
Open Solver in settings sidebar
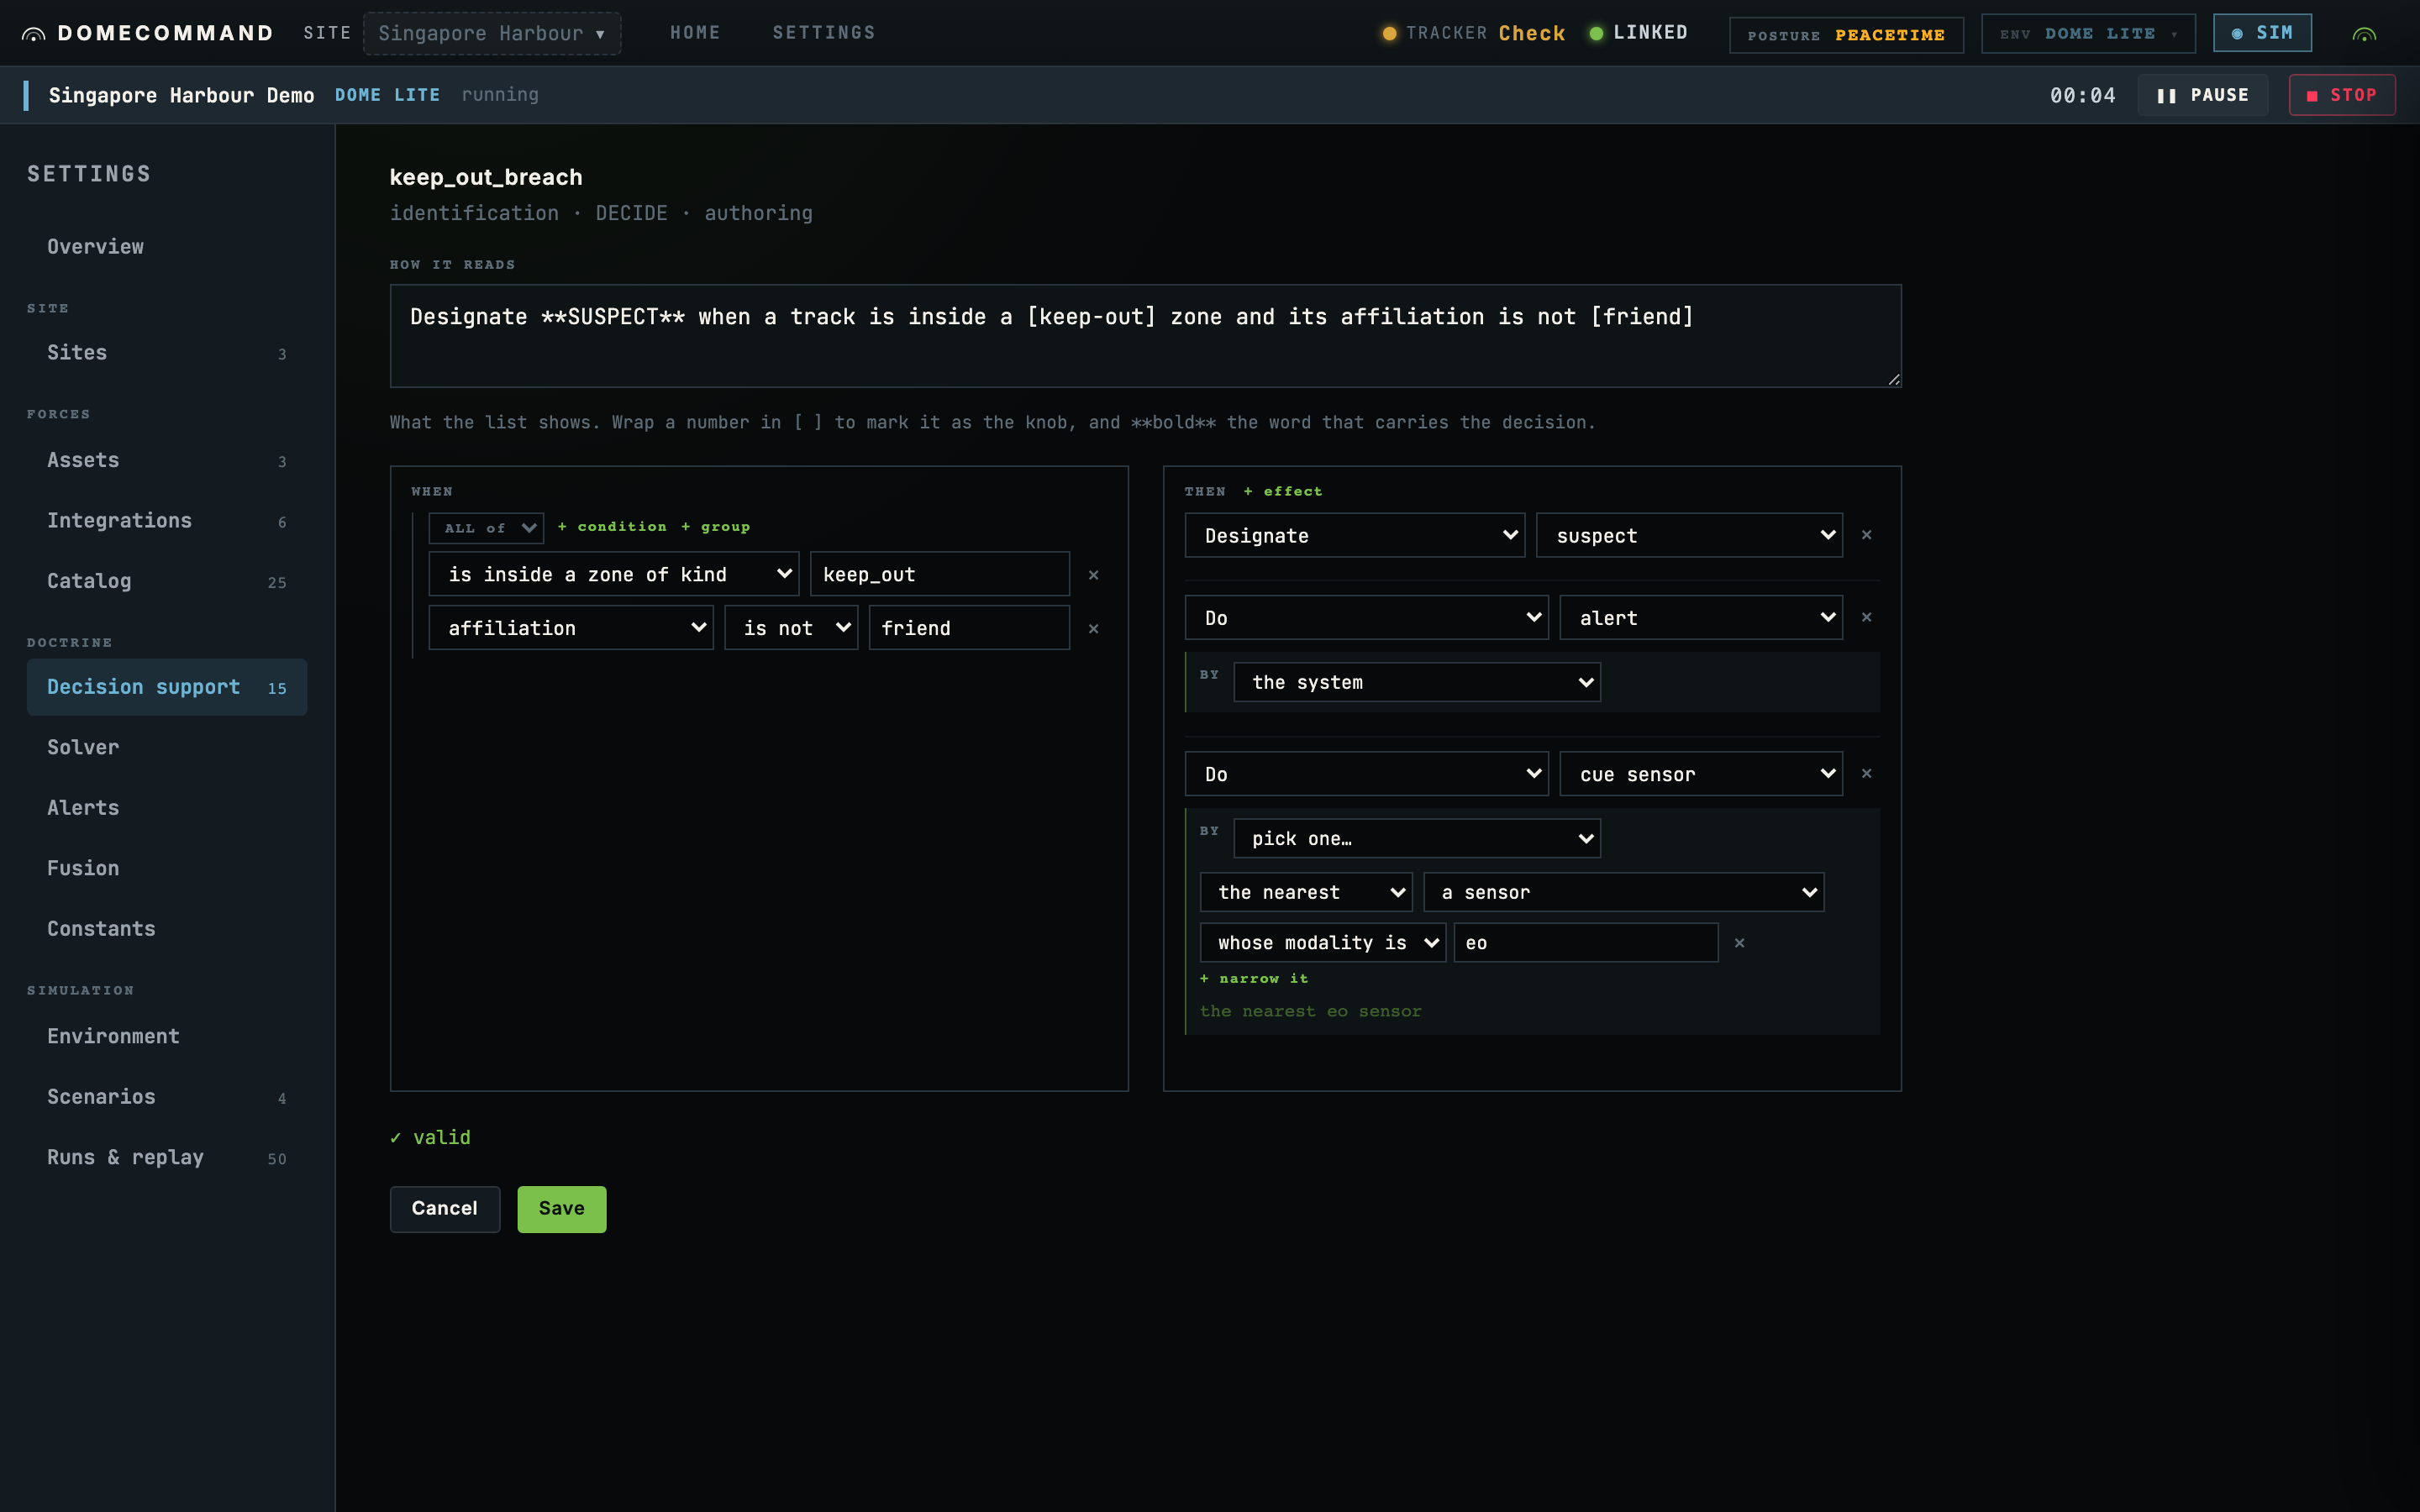pos(167,747)
